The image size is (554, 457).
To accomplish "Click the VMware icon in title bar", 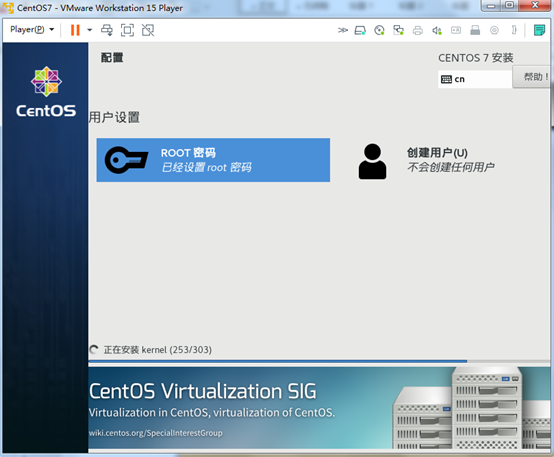I will [8, 7].
